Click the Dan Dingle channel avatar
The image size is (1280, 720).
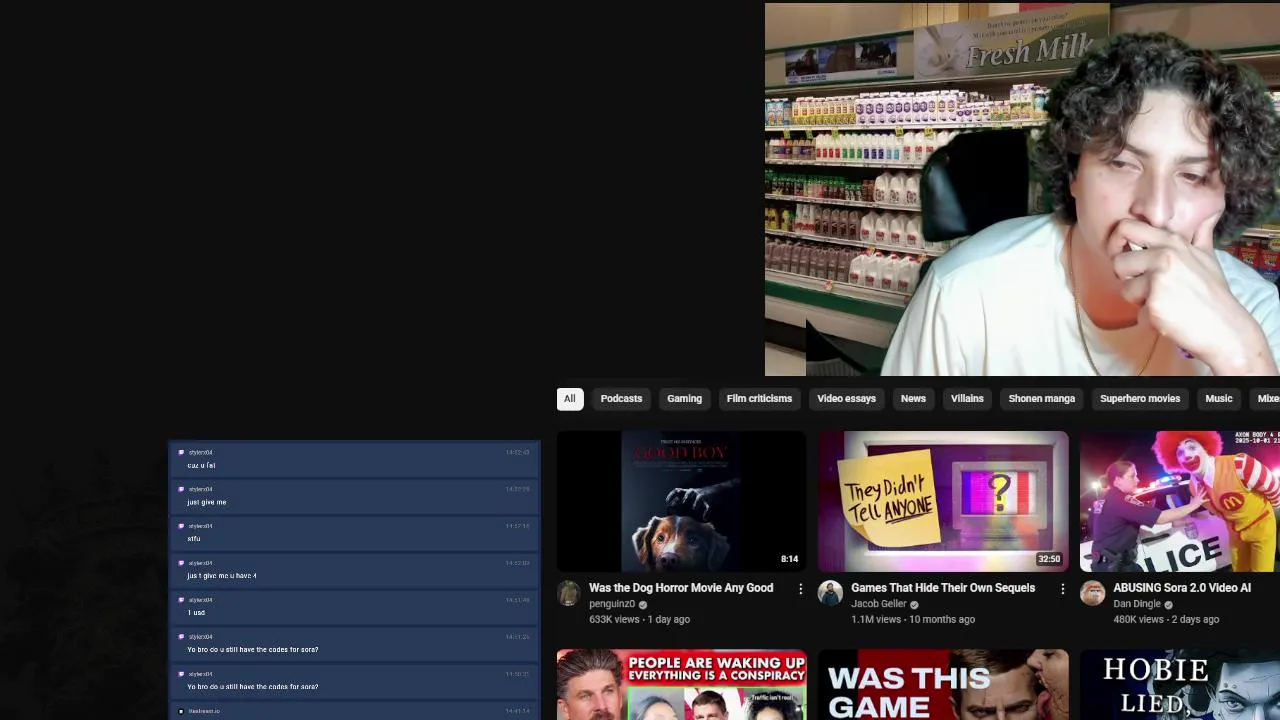(x=1092, y=593)
